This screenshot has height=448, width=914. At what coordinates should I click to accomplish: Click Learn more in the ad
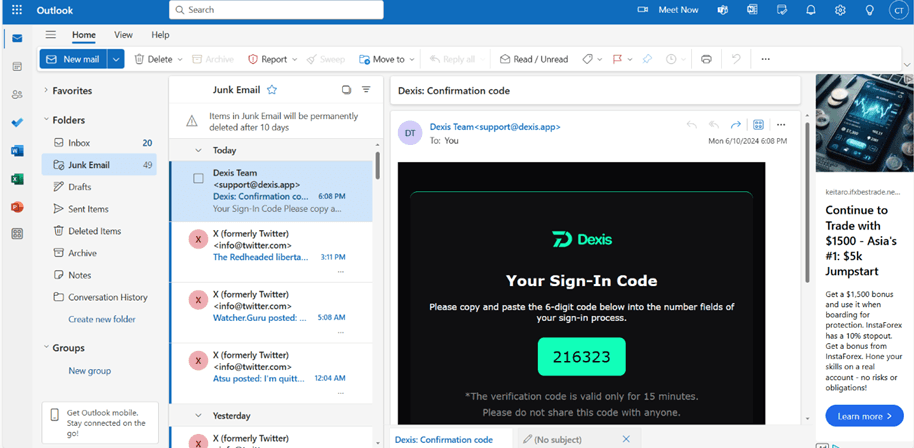(864, 416)
